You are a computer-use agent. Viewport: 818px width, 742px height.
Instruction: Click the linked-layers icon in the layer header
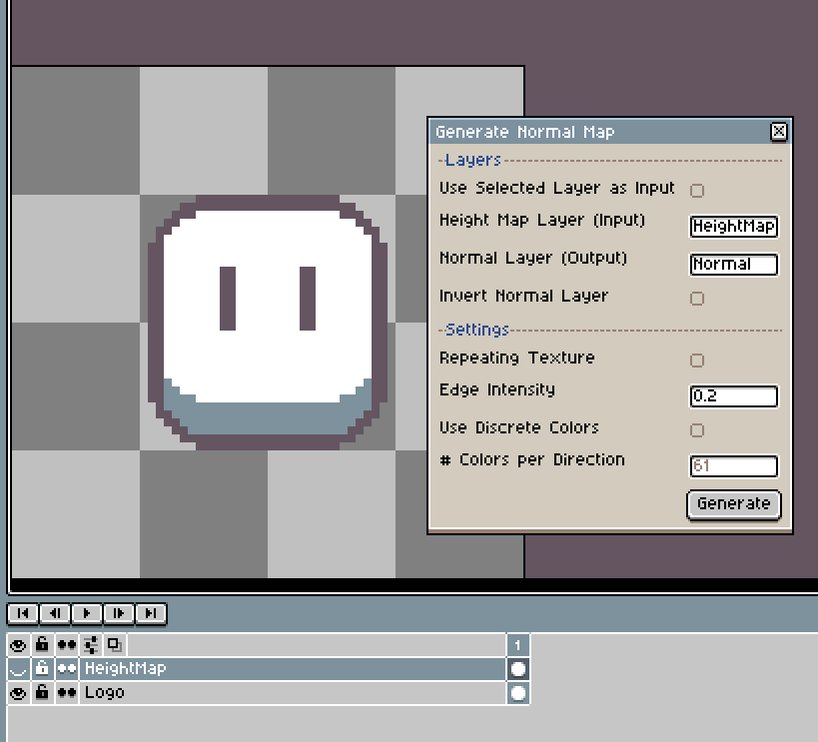tap(91, 645)
